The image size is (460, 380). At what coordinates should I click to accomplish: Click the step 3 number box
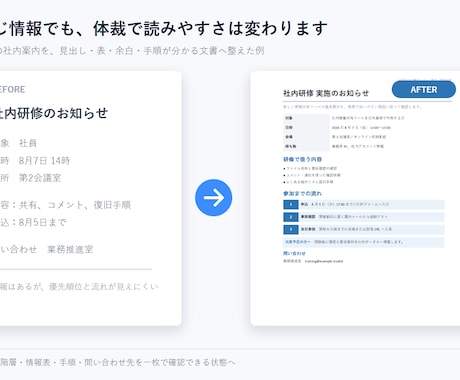click(x=291, y=229)
